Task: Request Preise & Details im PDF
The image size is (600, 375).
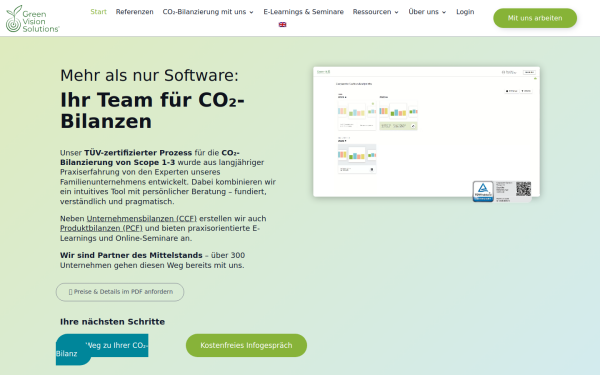Action: click(120, 292)
